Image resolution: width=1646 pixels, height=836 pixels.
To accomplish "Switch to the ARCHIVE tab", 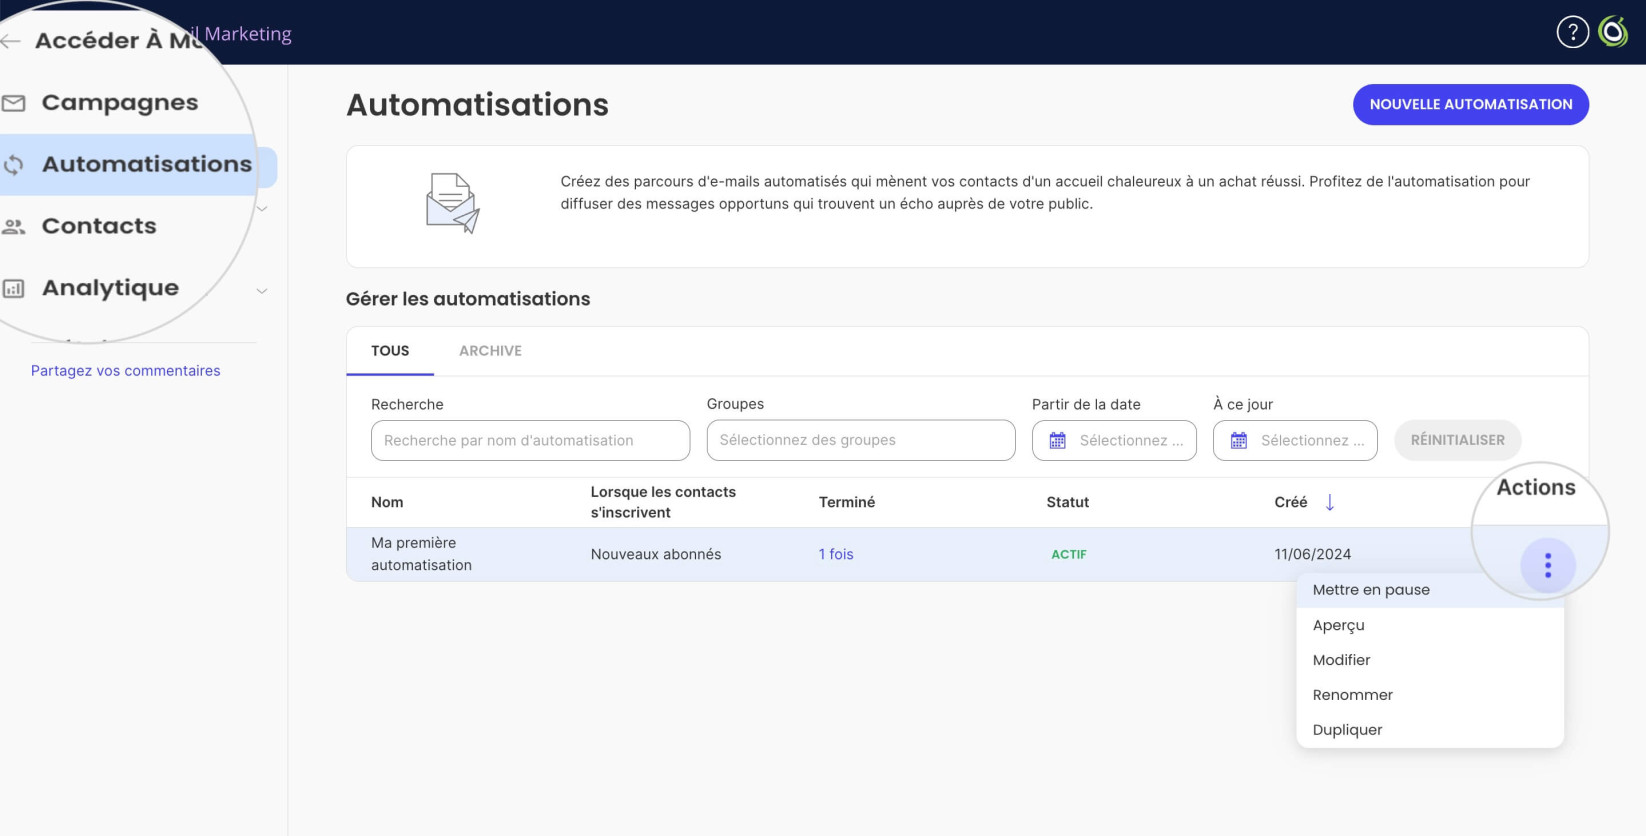I will pyautogui.click(x=490, y=351).
